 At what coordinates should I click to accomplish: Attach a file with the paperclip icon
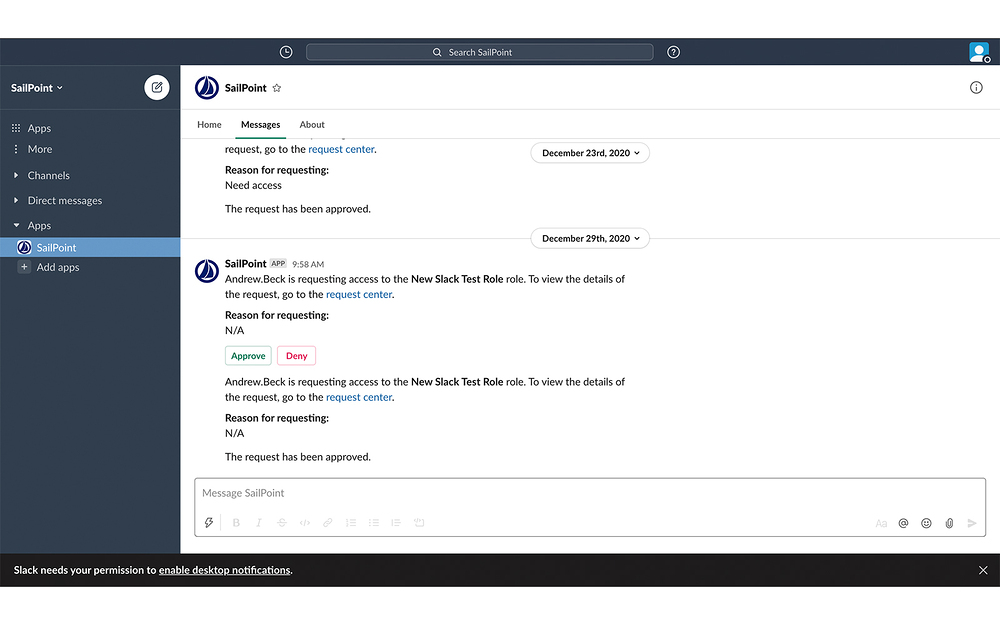tap(949, 524)
